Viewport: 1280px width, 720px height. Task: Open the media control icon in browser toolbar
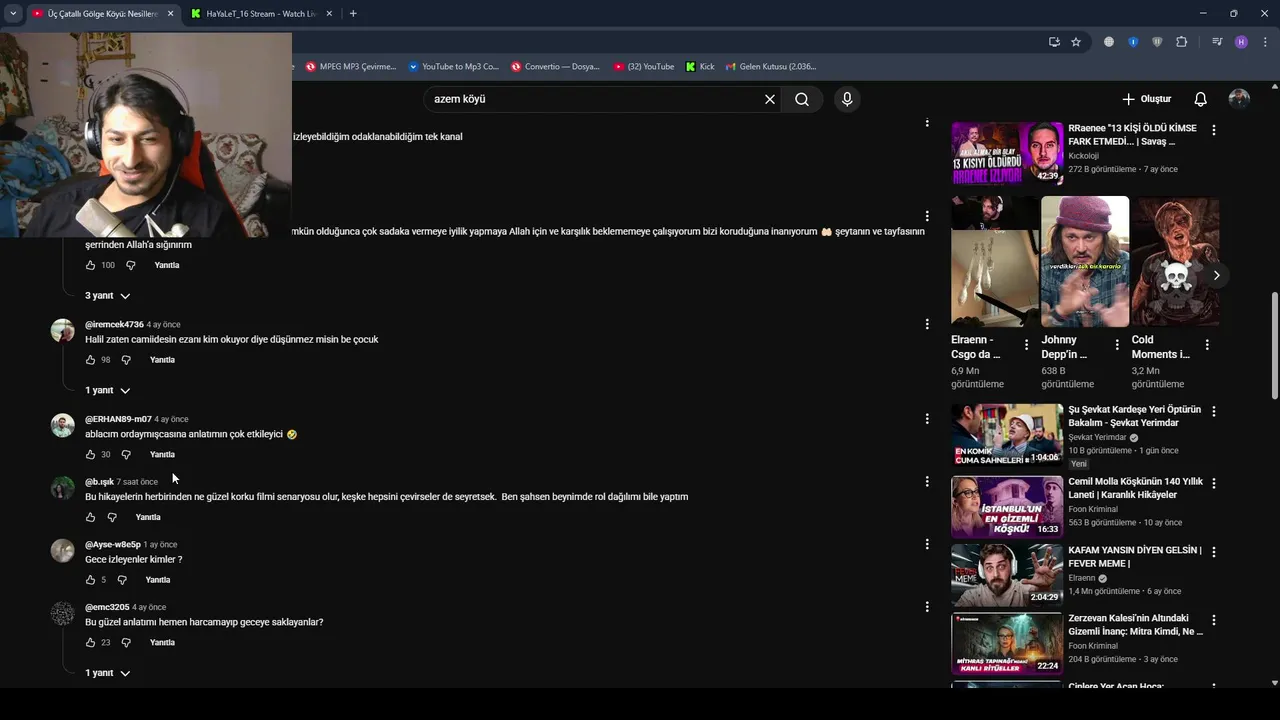[x=1217, y=42]
